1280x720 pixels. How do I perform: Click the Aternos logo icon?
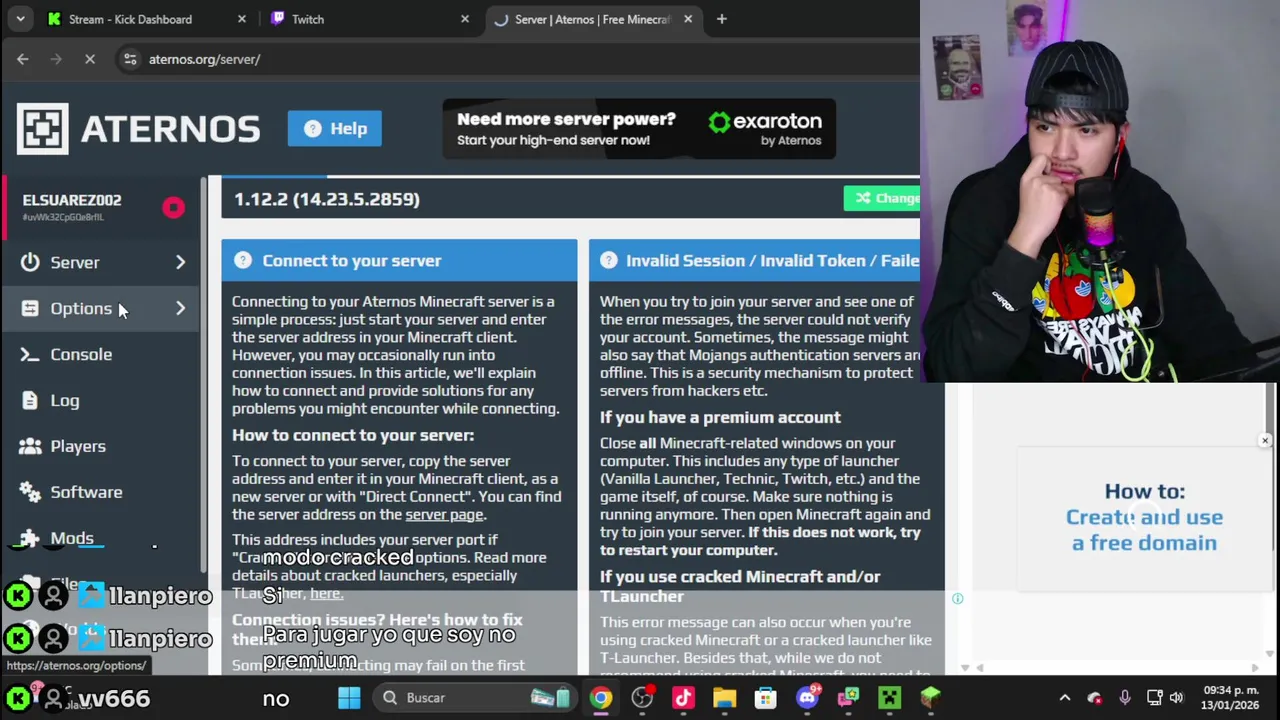click(42, 128)
